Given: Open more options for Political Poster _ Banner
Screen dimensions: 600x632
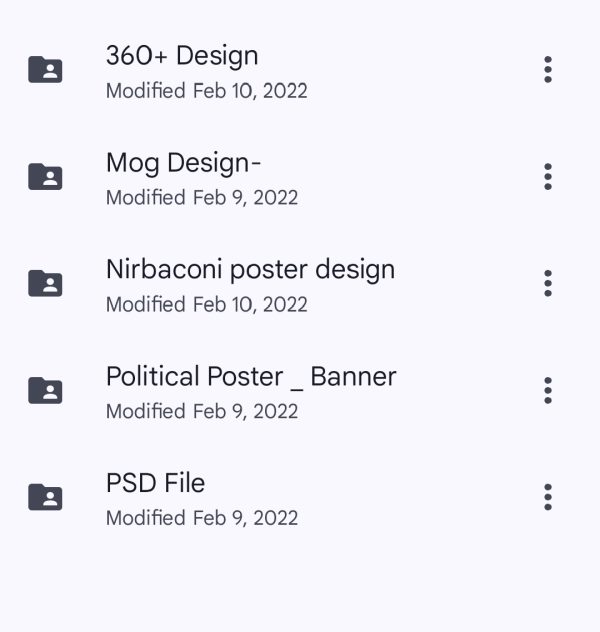Looking at the screenshot, I should [x=548, y=390].
